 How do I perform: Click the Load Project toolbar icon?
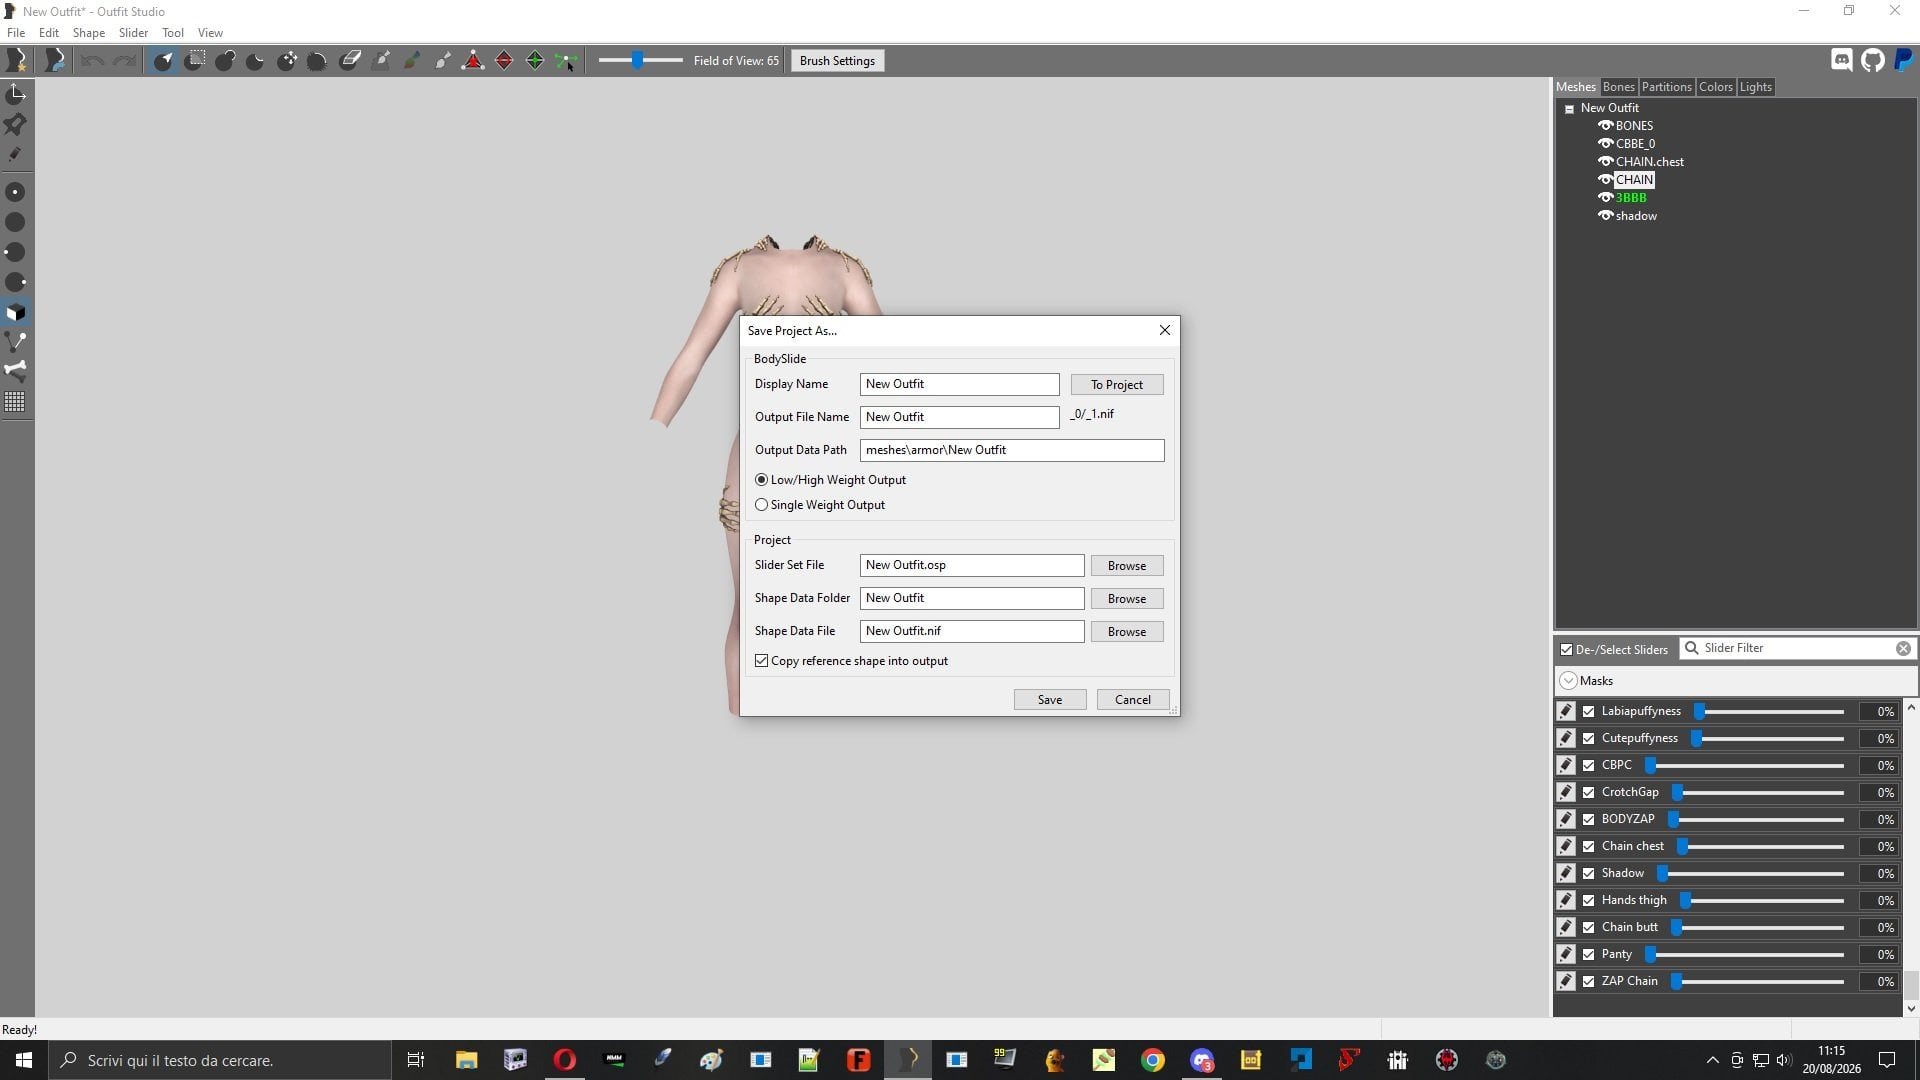pos(55,61)
